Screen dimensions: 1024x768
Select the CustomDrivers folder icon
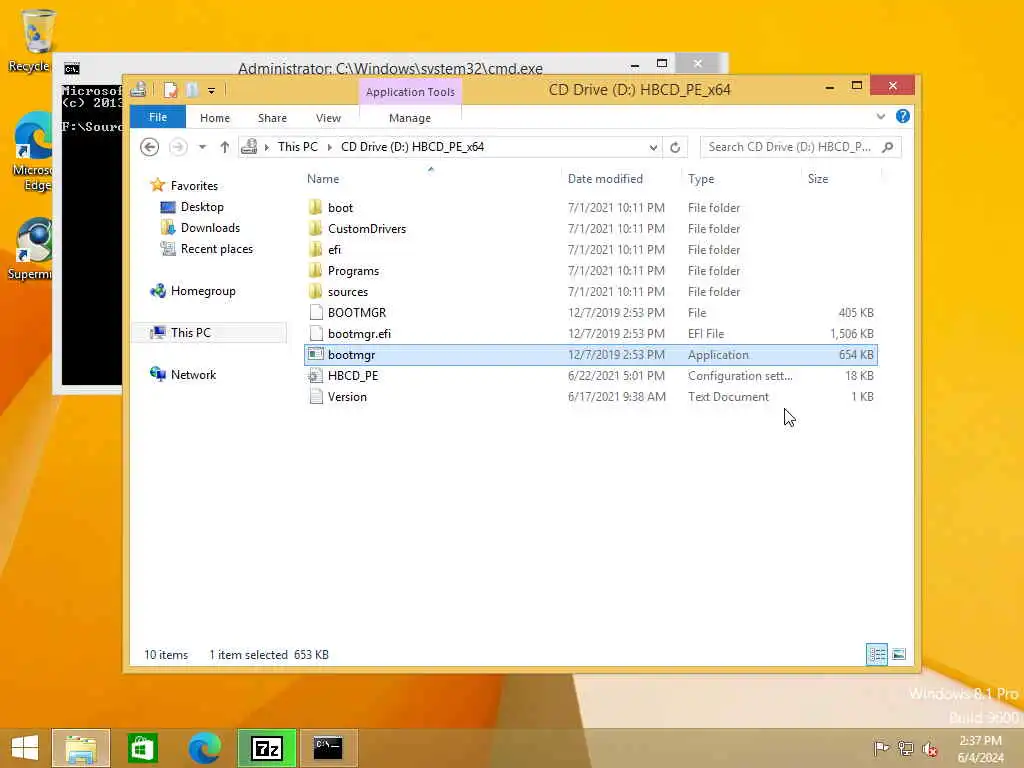tap(315, 229)
